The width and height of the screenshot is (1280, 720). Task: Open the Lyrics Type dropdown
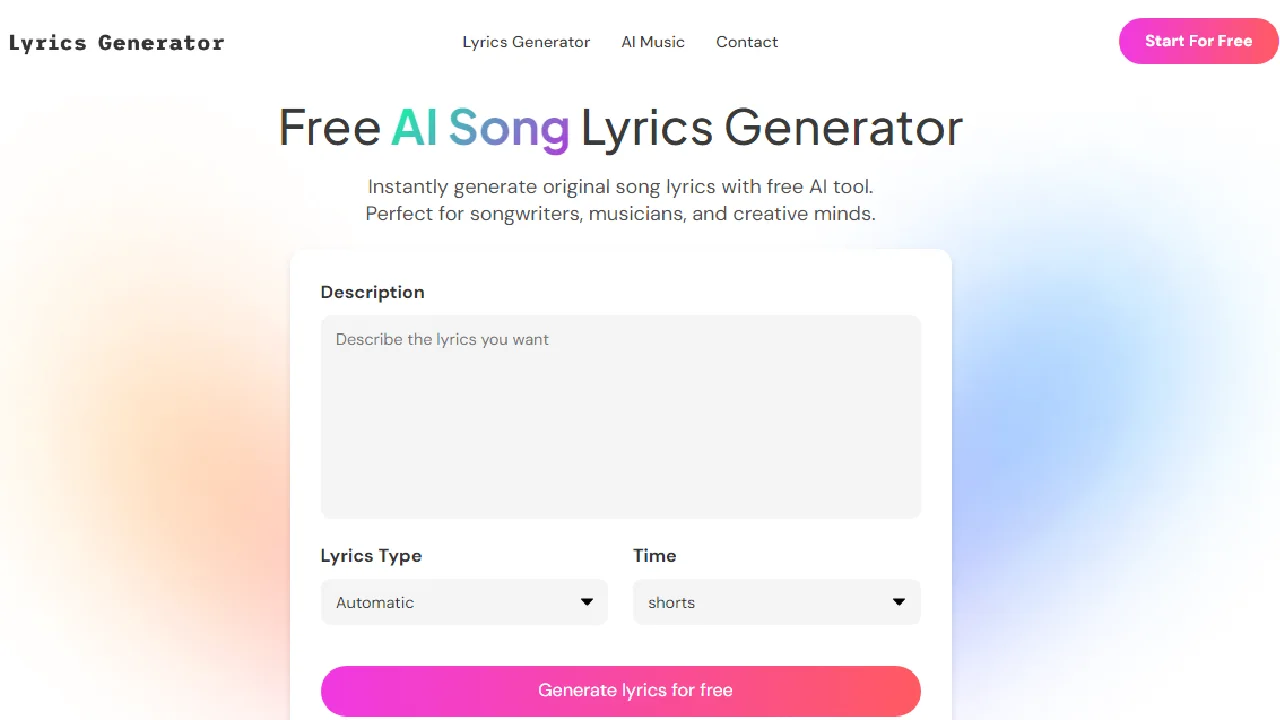click(x=464, y=602)
